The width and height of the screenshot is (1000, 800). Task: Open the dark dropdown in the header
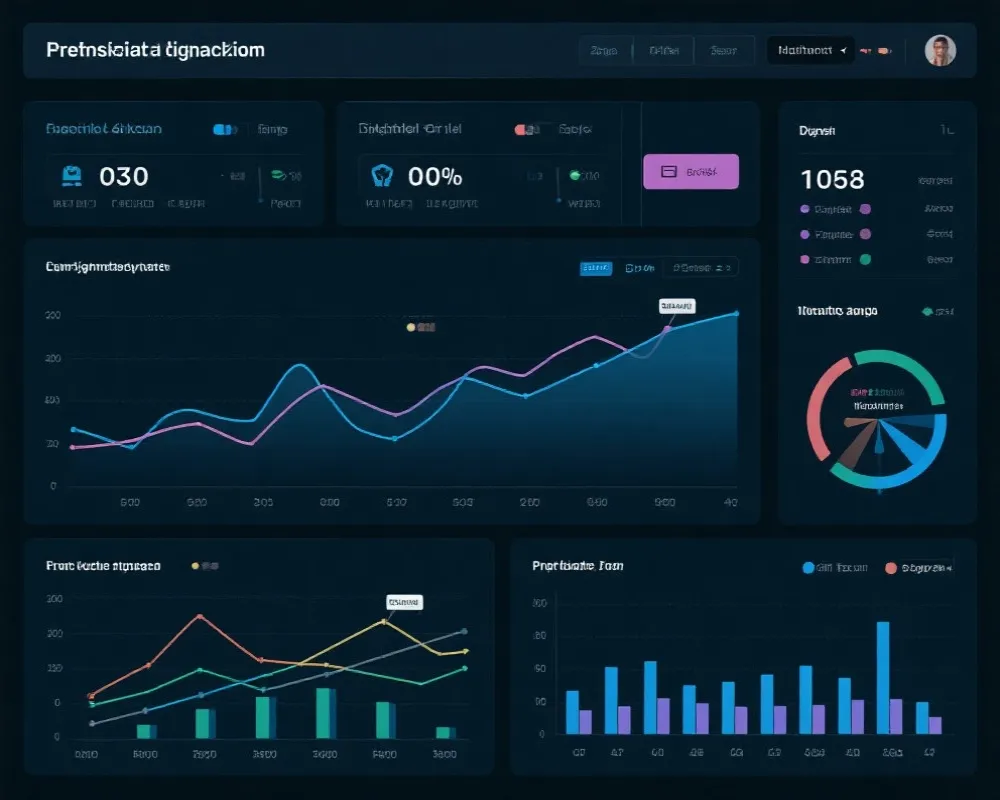810,50
